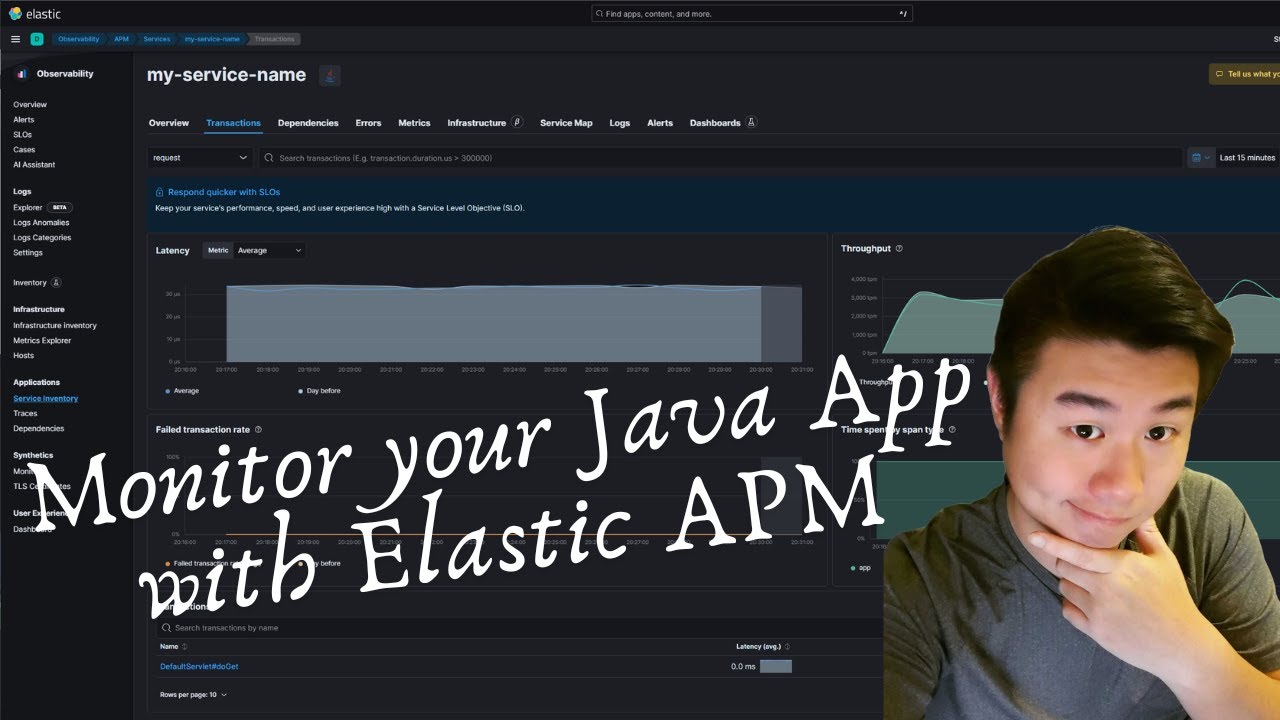1280x720 pixels.
Task: Sort by the Name column arrow icon
Action: [x=184, y=647]
